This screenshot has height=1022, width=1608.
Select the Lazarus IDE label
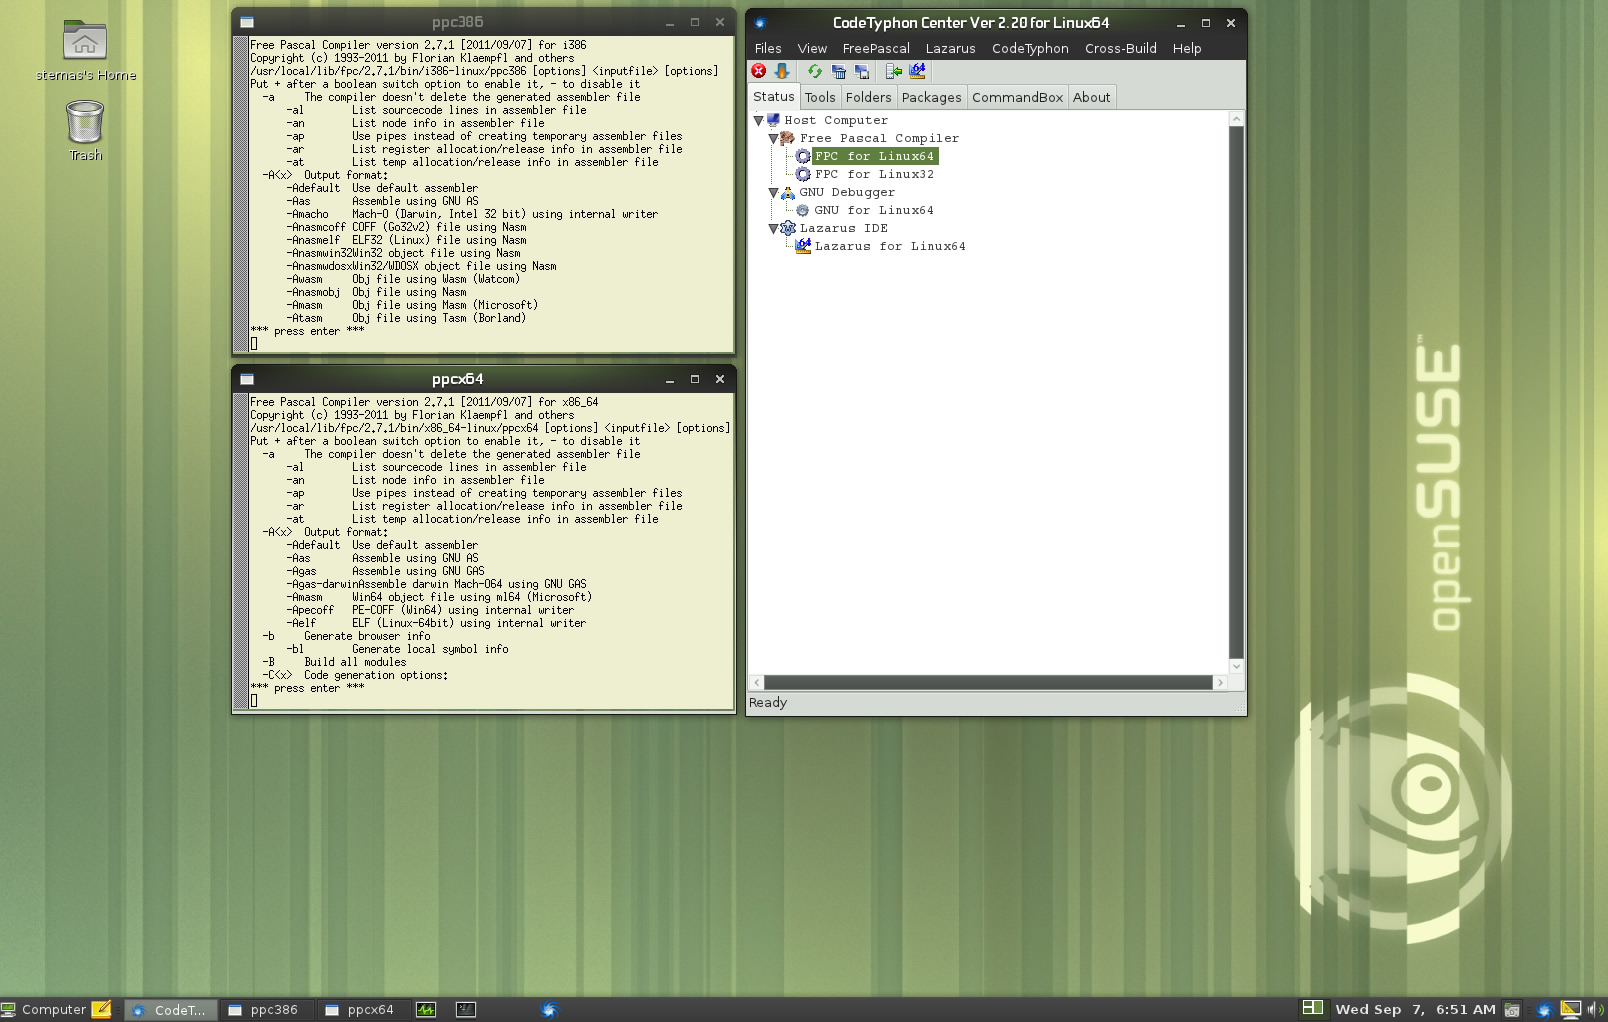pyautogui.click(x=843, y=228)
